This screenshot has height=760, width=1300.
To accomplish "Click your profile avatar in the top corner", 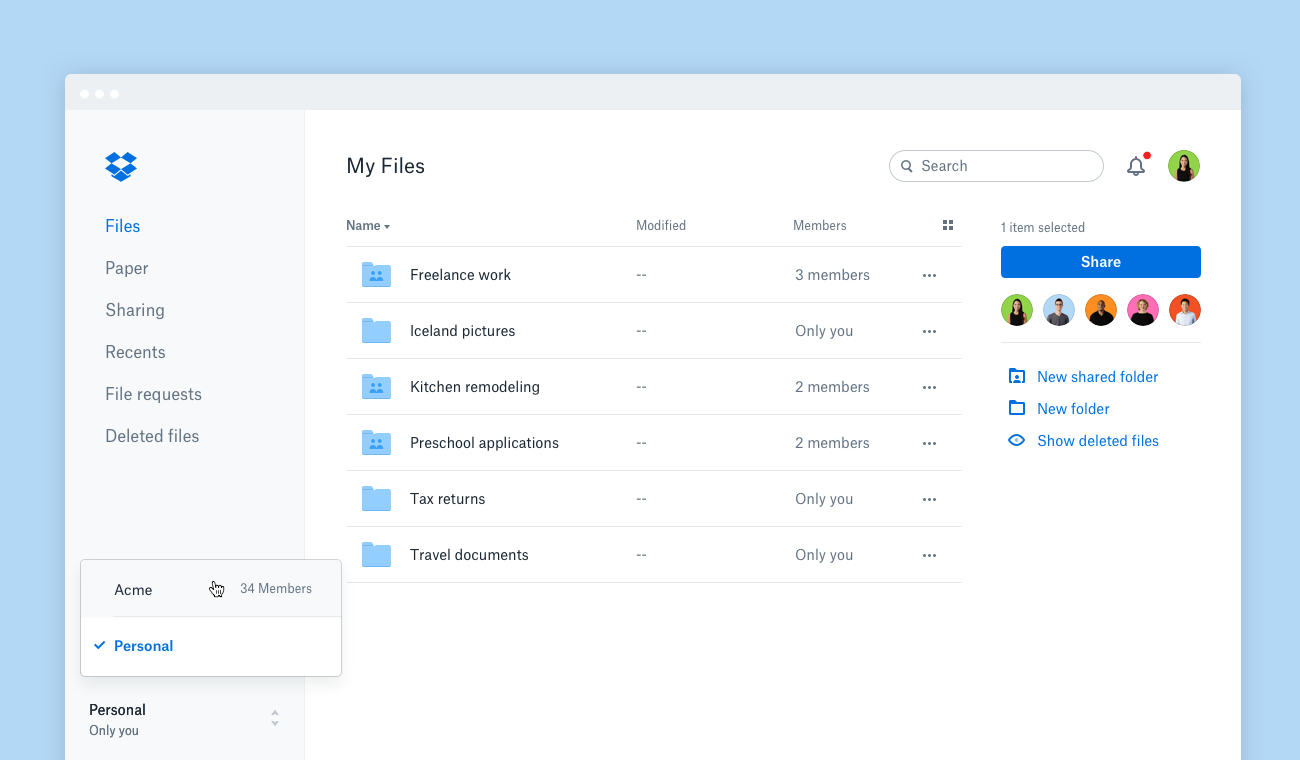I will coord(1184,166).
